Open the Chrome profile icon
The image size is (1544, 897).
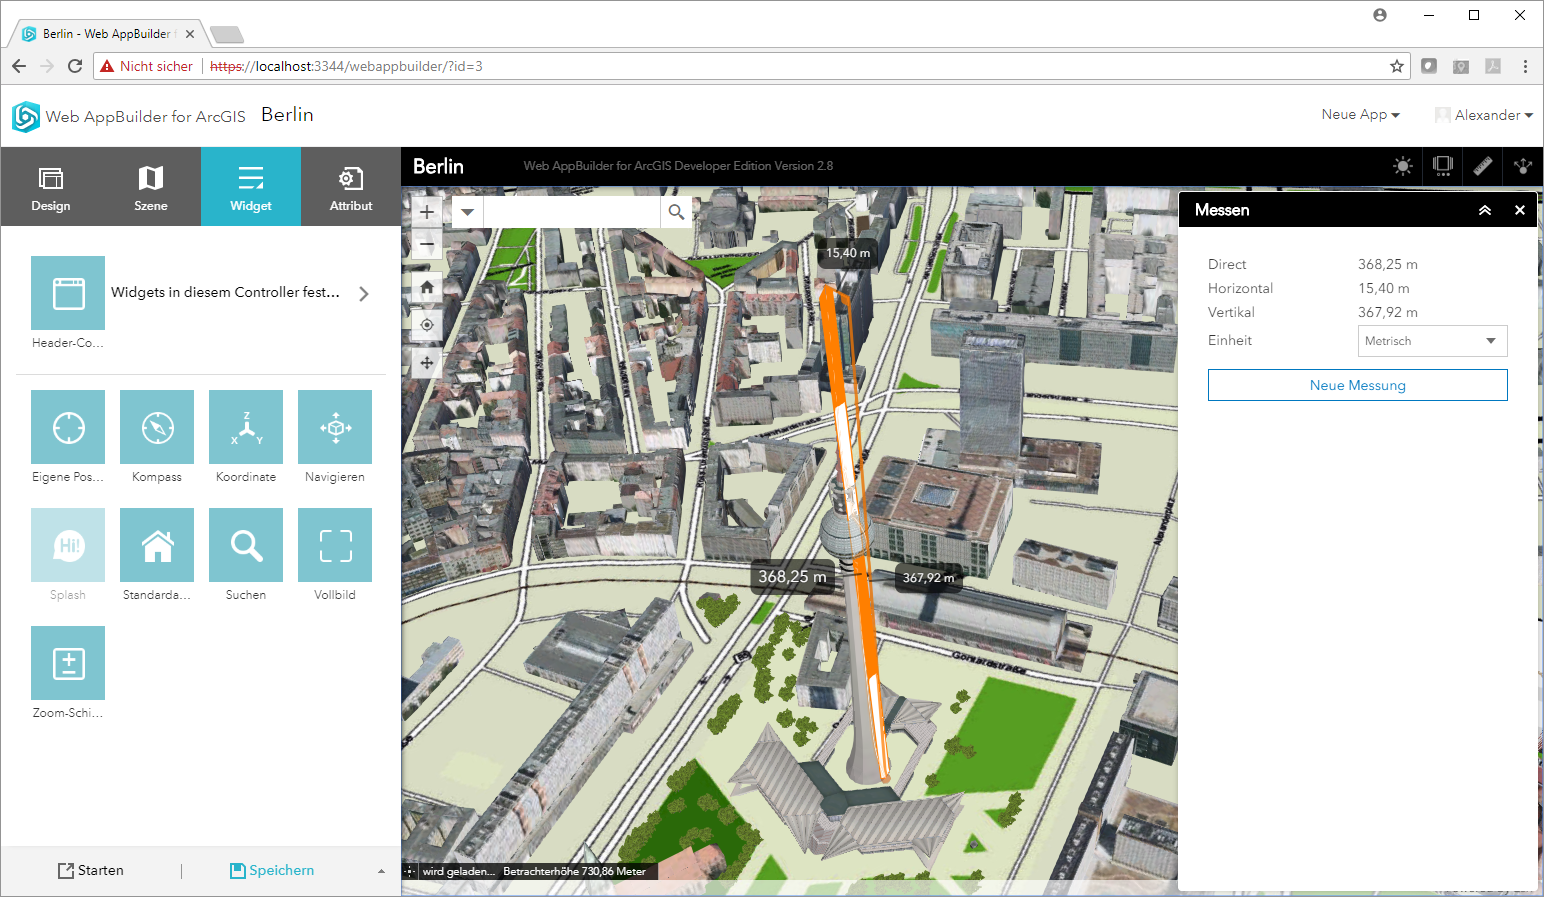(x=1380, y=15)
